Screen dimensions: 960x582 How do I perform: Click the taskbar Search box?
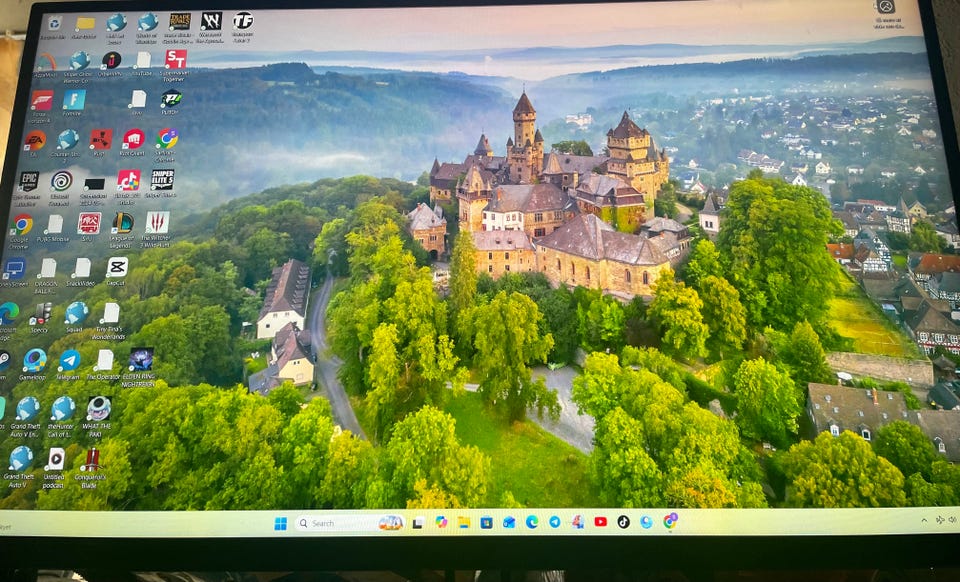click(x=350, y=523)
